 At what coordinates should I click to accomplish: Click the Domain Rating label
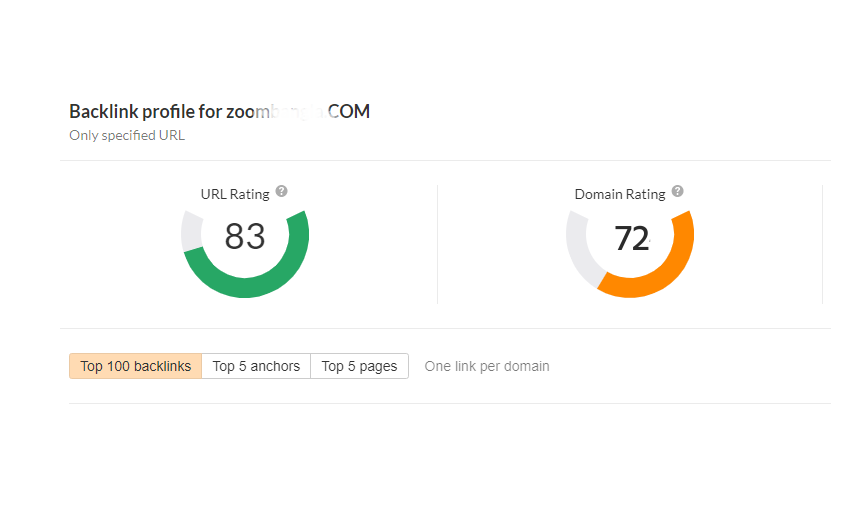(620, 194)
